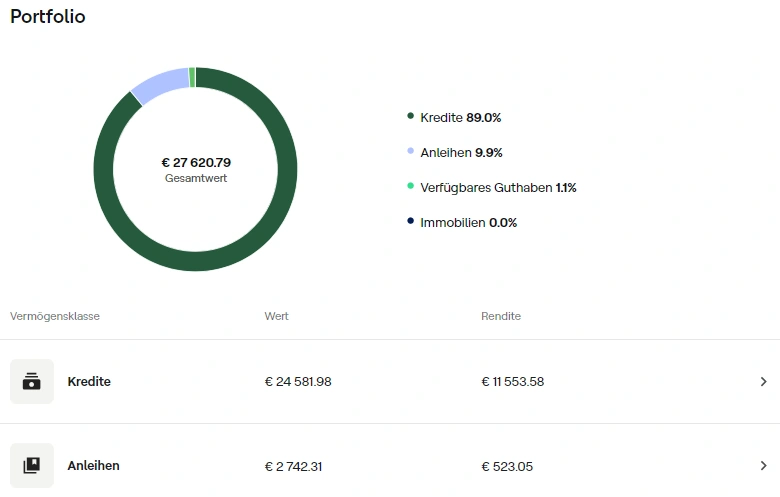The width and height of the screenshot is (780, 497).
Task: Click the dark green Kredite legend dot
Action: click(x=411, y=117)
